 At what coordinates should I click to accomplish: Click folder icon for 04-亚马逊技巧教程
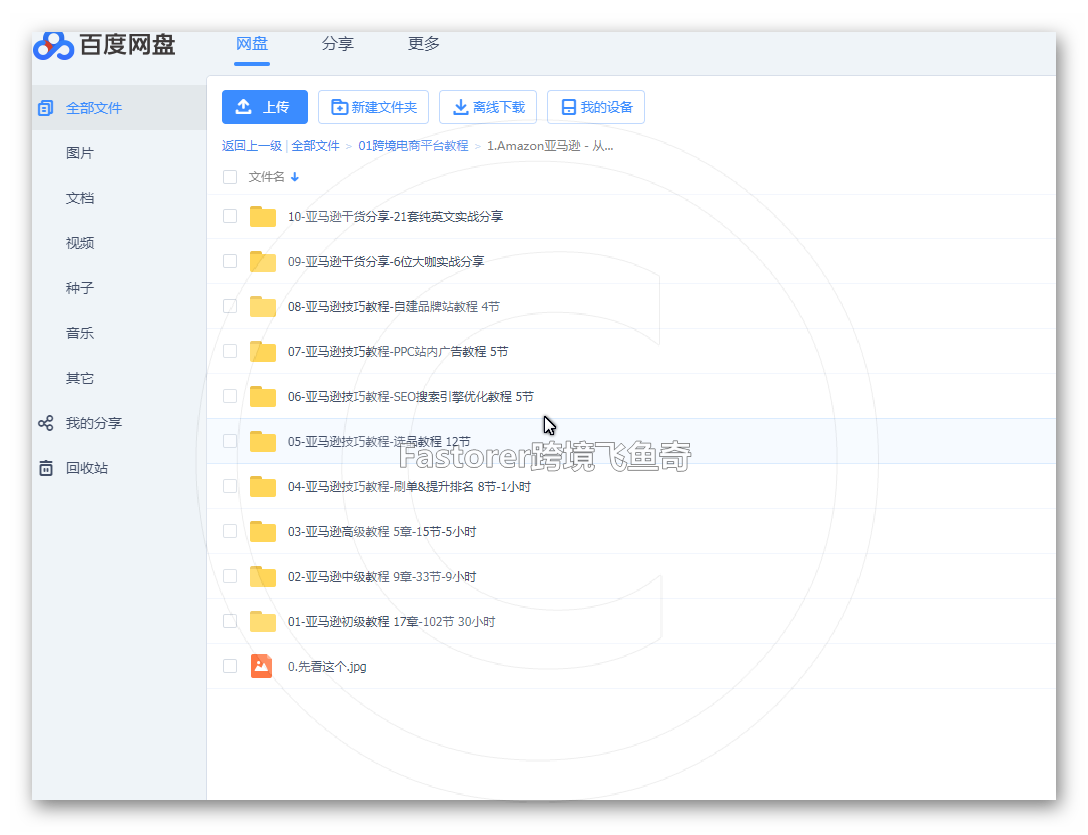(263, 486)
